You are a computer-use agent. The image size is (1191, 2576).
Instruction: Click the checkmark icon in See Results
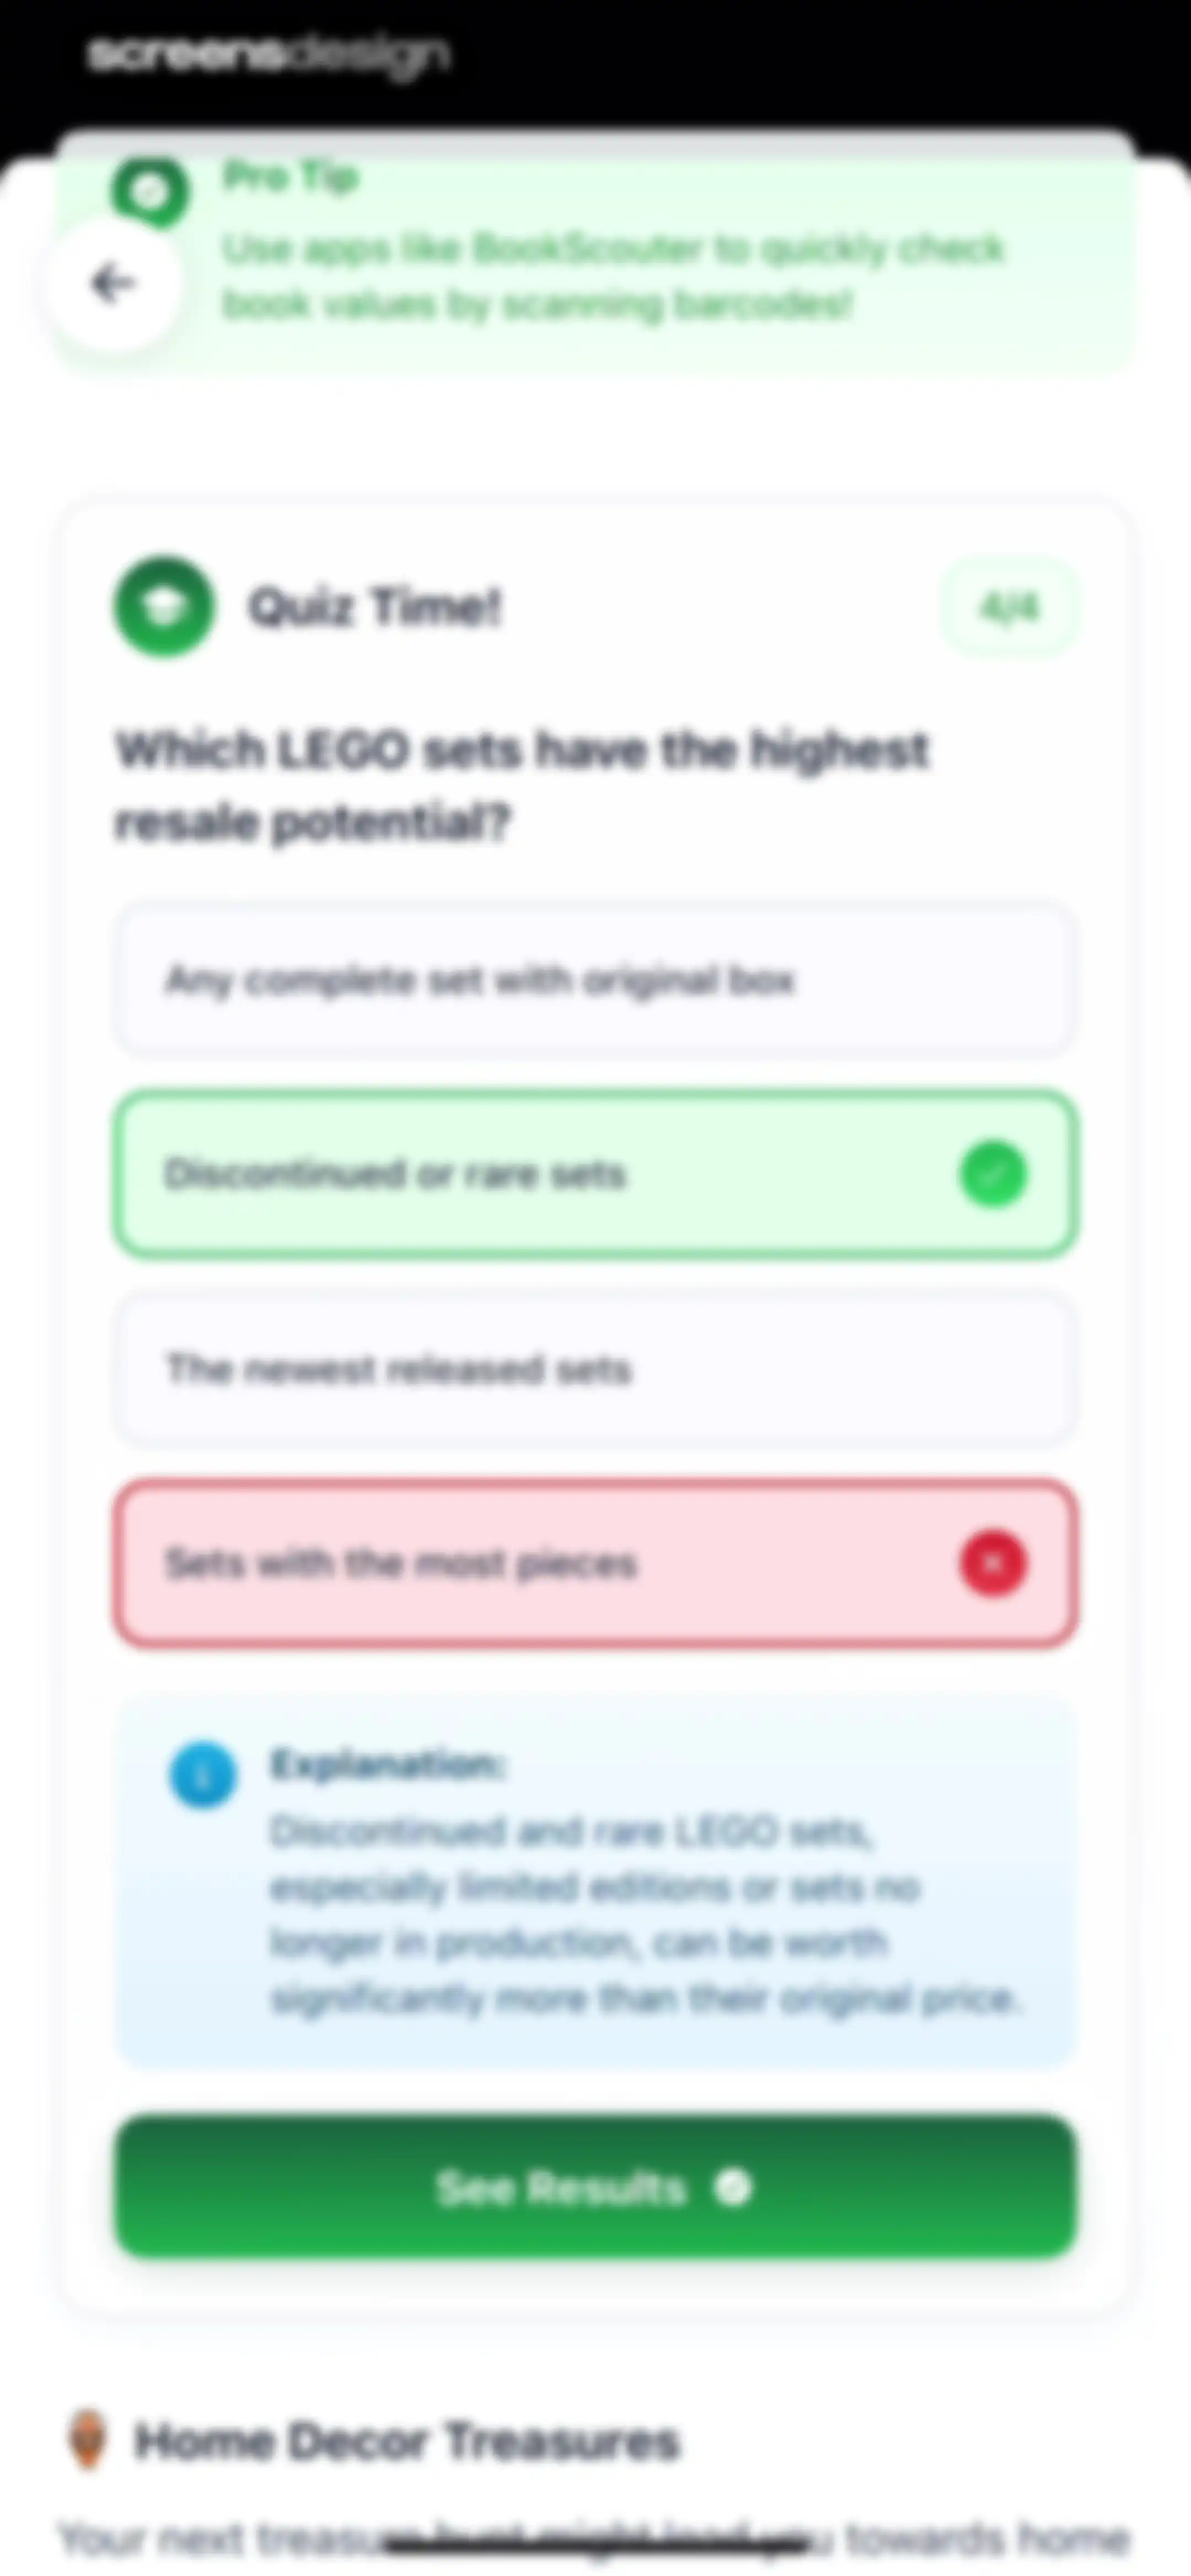pos(732,2187)
